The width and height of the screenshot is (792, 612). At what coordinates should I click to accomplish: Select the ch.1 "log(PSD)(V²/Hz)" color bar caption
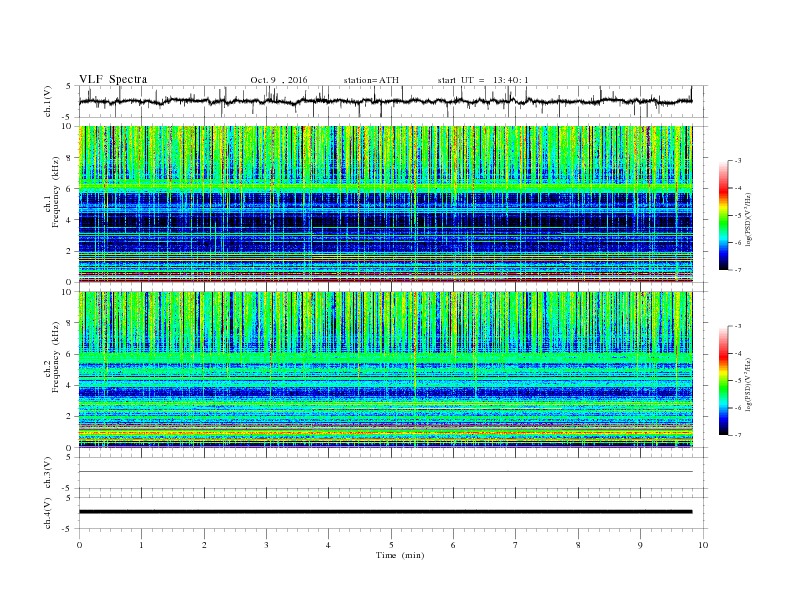pyautogui.click(x=750, y=219)
